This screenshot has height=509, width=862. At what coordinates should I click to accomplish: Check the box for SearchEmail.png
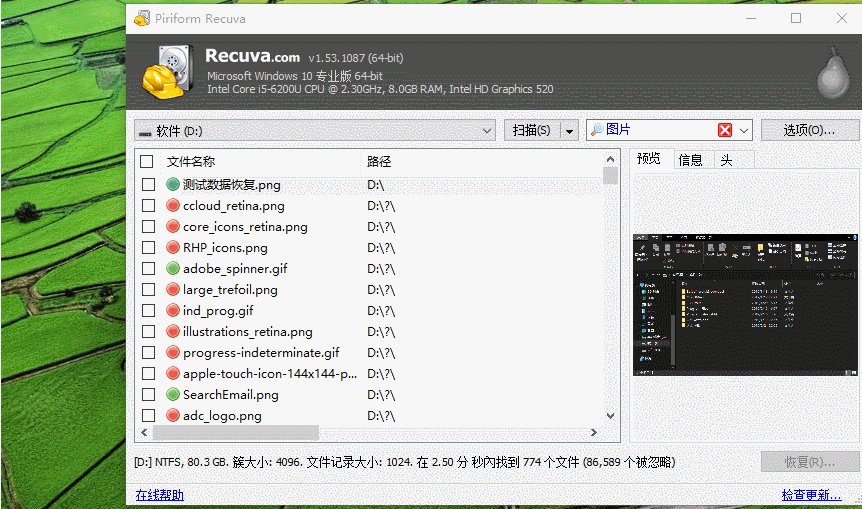(148, 394)
